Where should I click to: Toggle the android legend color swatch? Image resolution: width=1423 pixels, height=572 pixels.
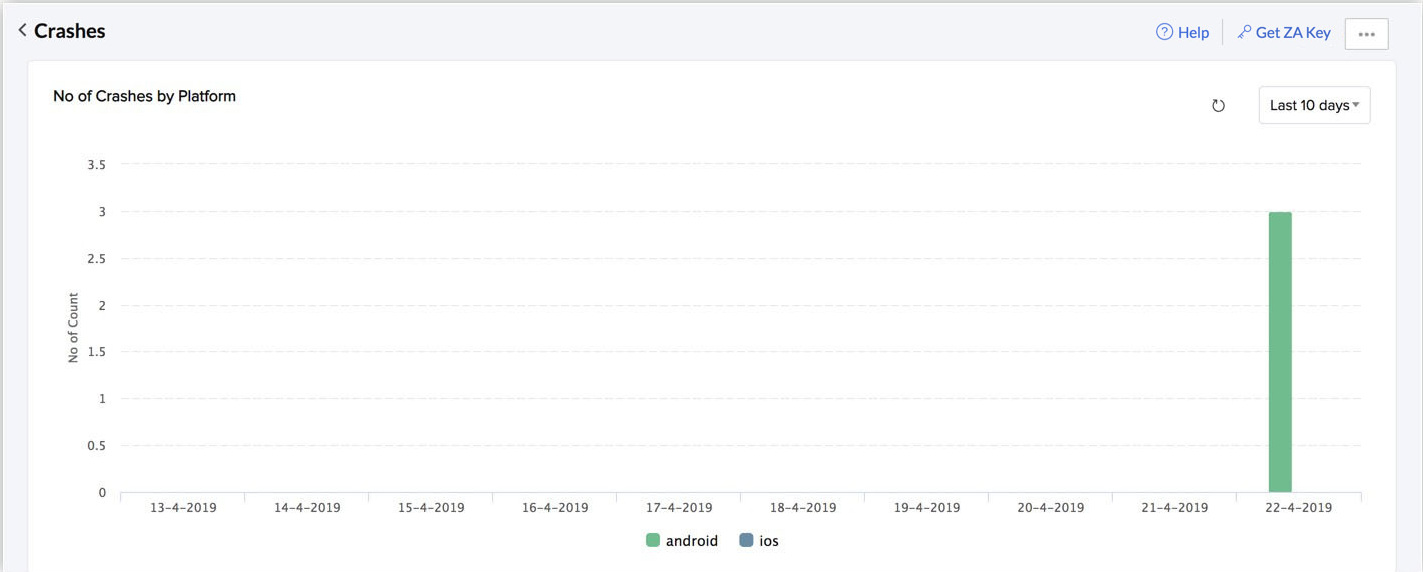(653, 540)
